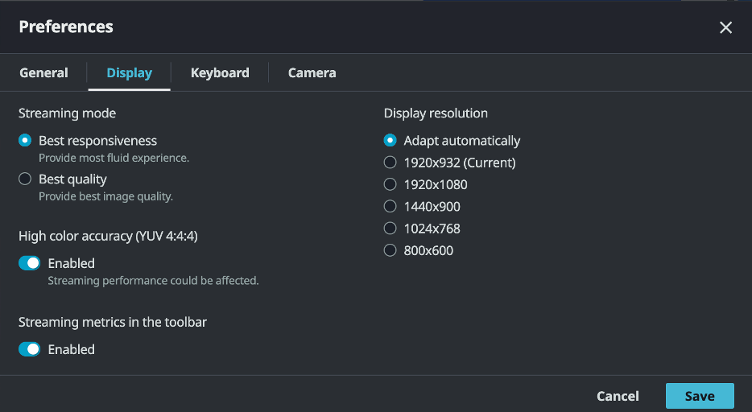Pick the 1440x900 resolution option

pos(390,207)
